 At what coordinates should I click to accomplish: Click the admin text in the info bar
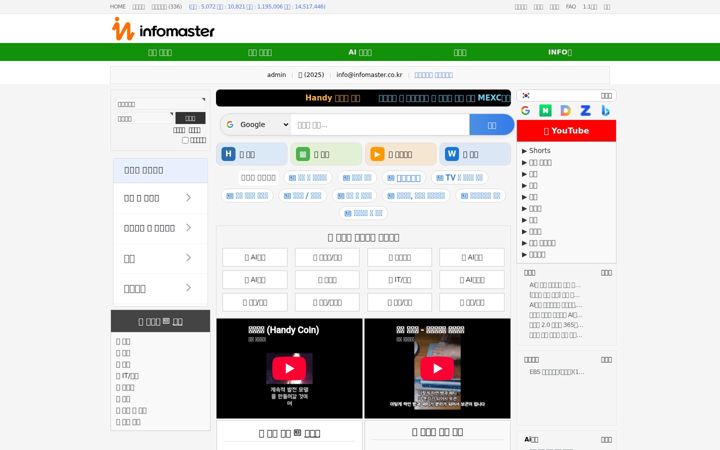[276, 75]
